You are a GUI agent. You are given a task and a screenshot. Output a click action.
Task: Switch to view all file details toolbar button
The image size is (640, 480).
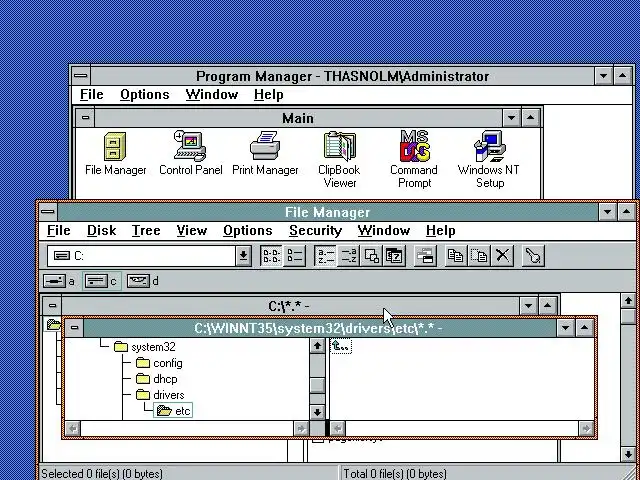pos(294,256)
